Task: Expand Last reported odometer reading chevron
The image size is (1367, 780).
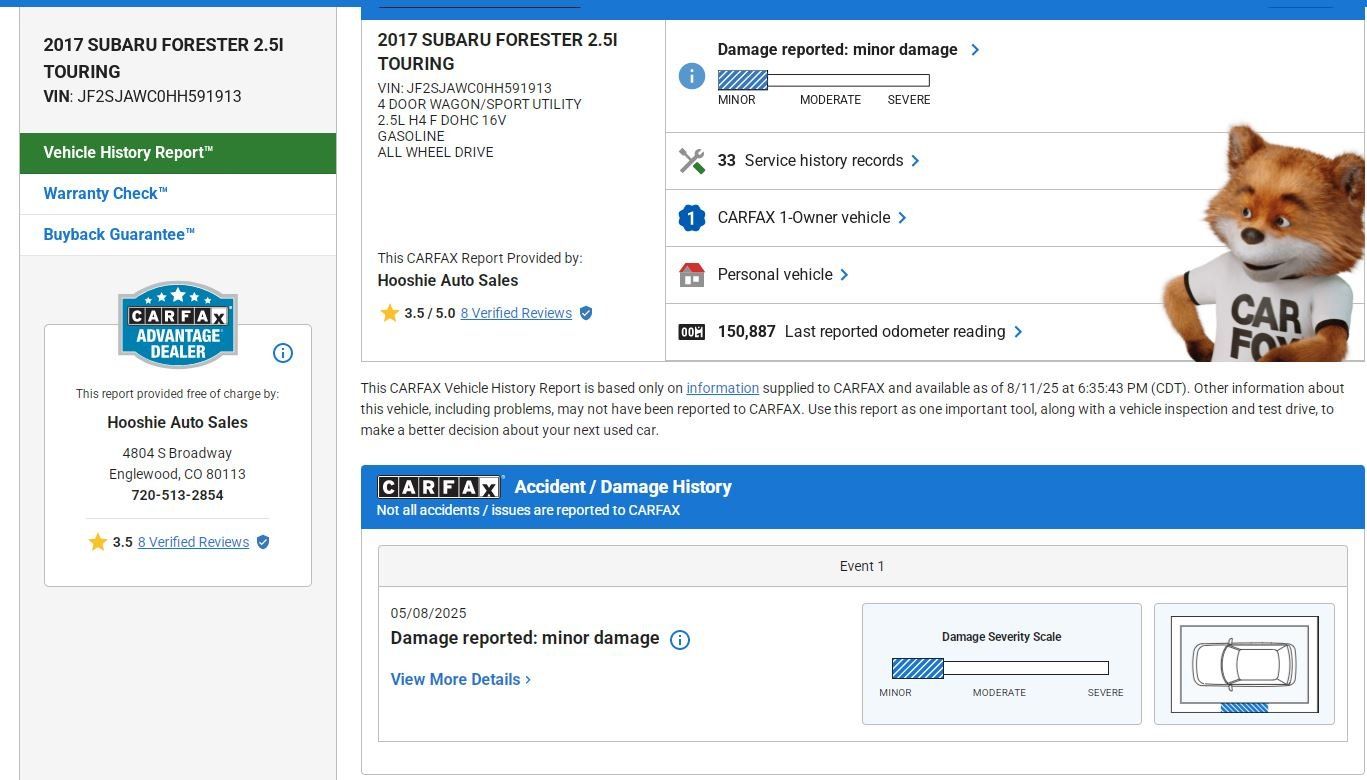Action: pos(1018,332)
